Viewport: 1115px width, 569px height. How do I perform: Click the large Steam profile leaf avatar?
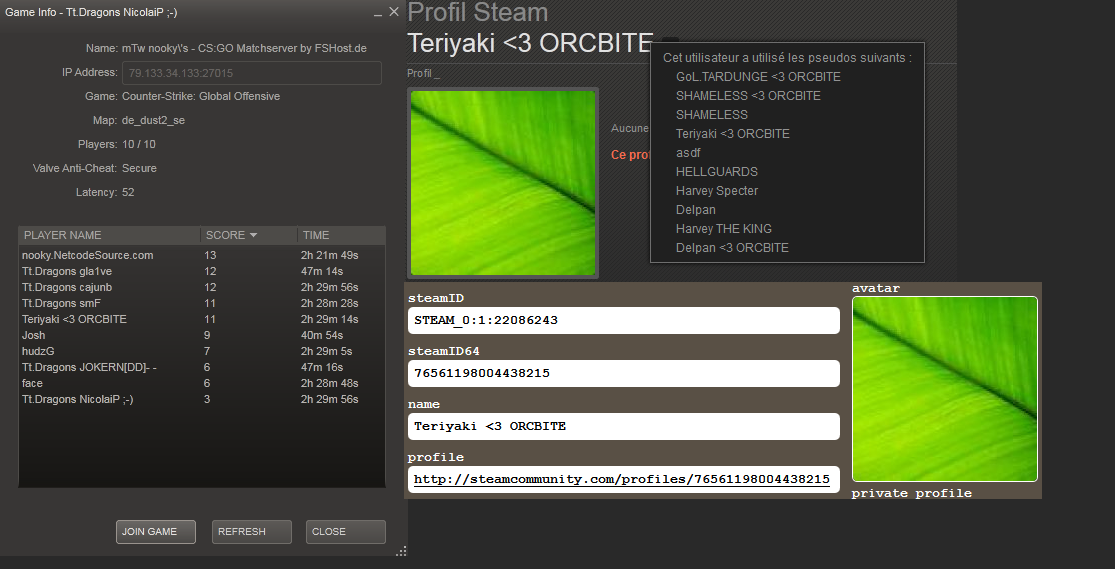click(x=503, y=183)
